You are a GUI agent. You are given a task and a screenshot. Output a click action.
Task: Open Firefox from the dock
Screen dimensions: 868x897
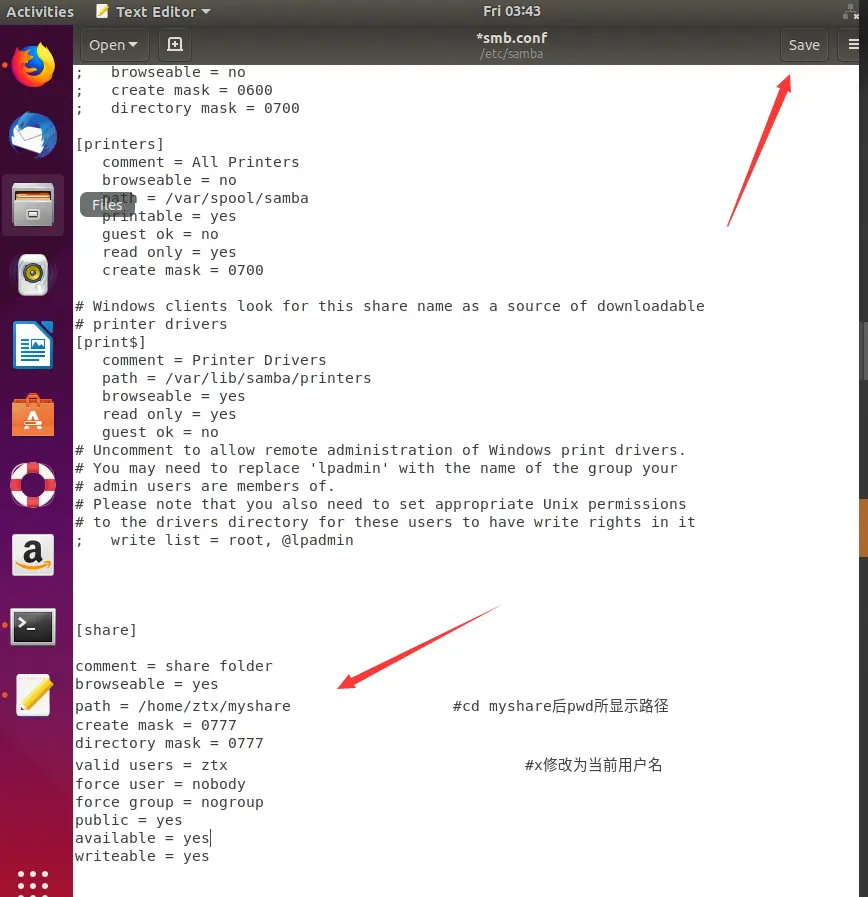[33, 65]
